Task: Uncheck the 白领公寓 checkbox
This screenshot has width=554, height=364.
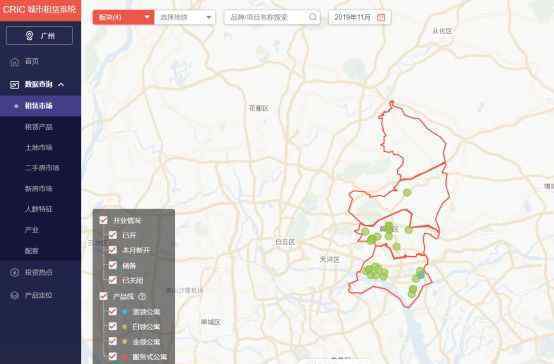Action: pos(113,326)
